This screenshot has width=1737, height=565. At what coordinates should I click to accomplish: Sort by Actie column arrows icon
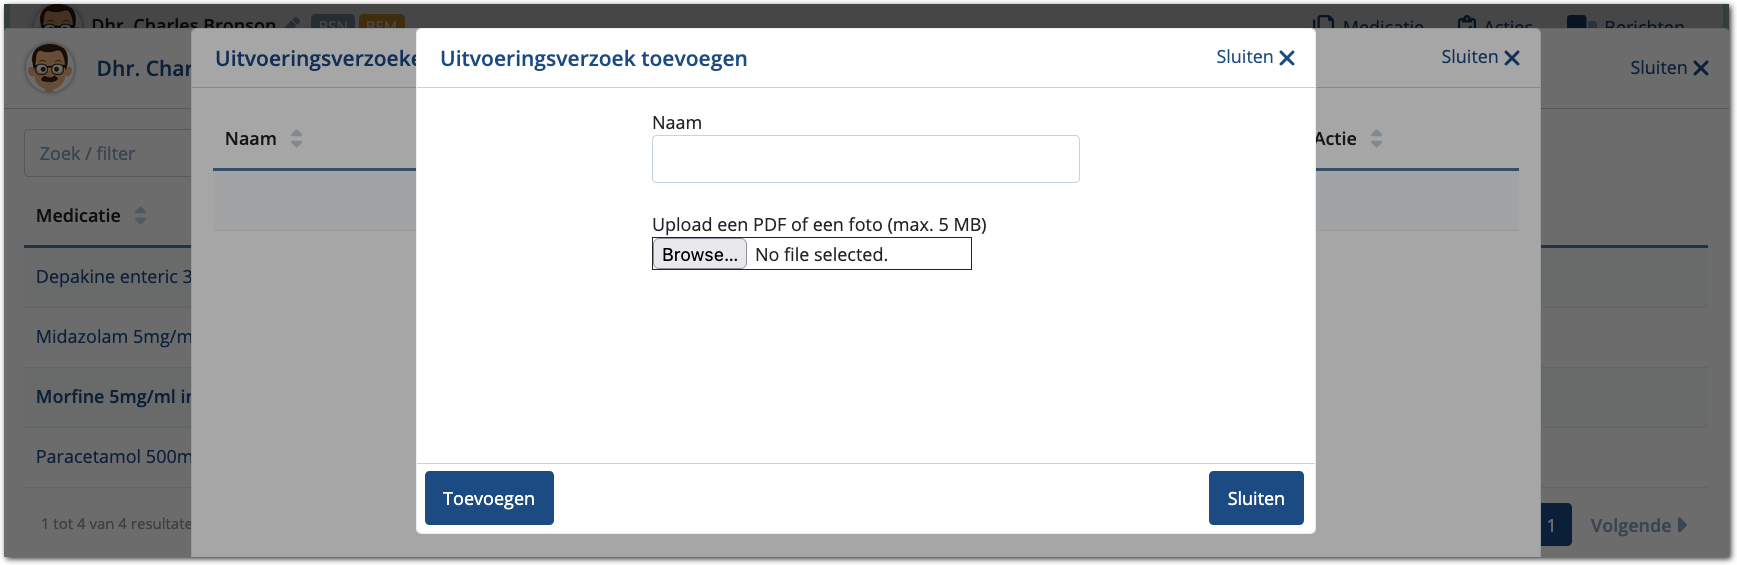coord(1376,139)
